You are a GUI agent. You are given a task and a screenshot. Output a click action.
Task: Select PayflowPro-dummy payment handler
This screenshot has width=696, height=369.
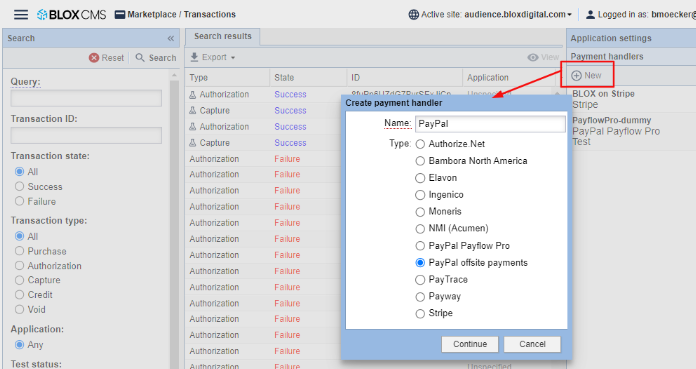click(x=633, y=131)
